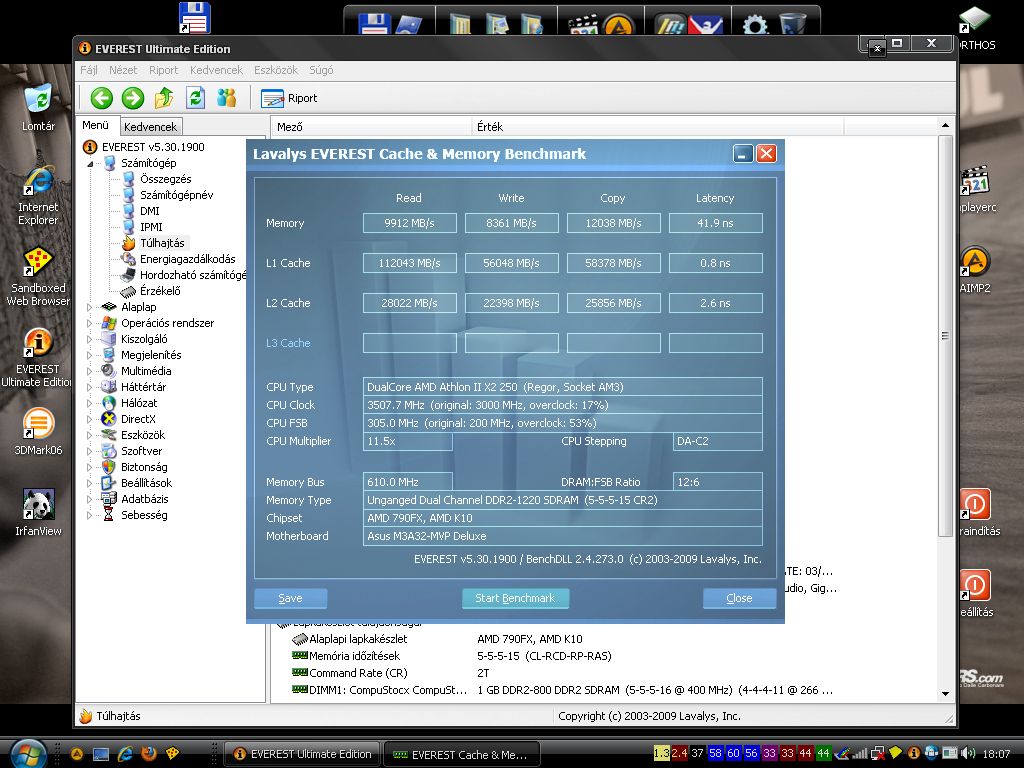Select Érzékelő in the tree
1024x768 pixels.
tap(160, 291)
